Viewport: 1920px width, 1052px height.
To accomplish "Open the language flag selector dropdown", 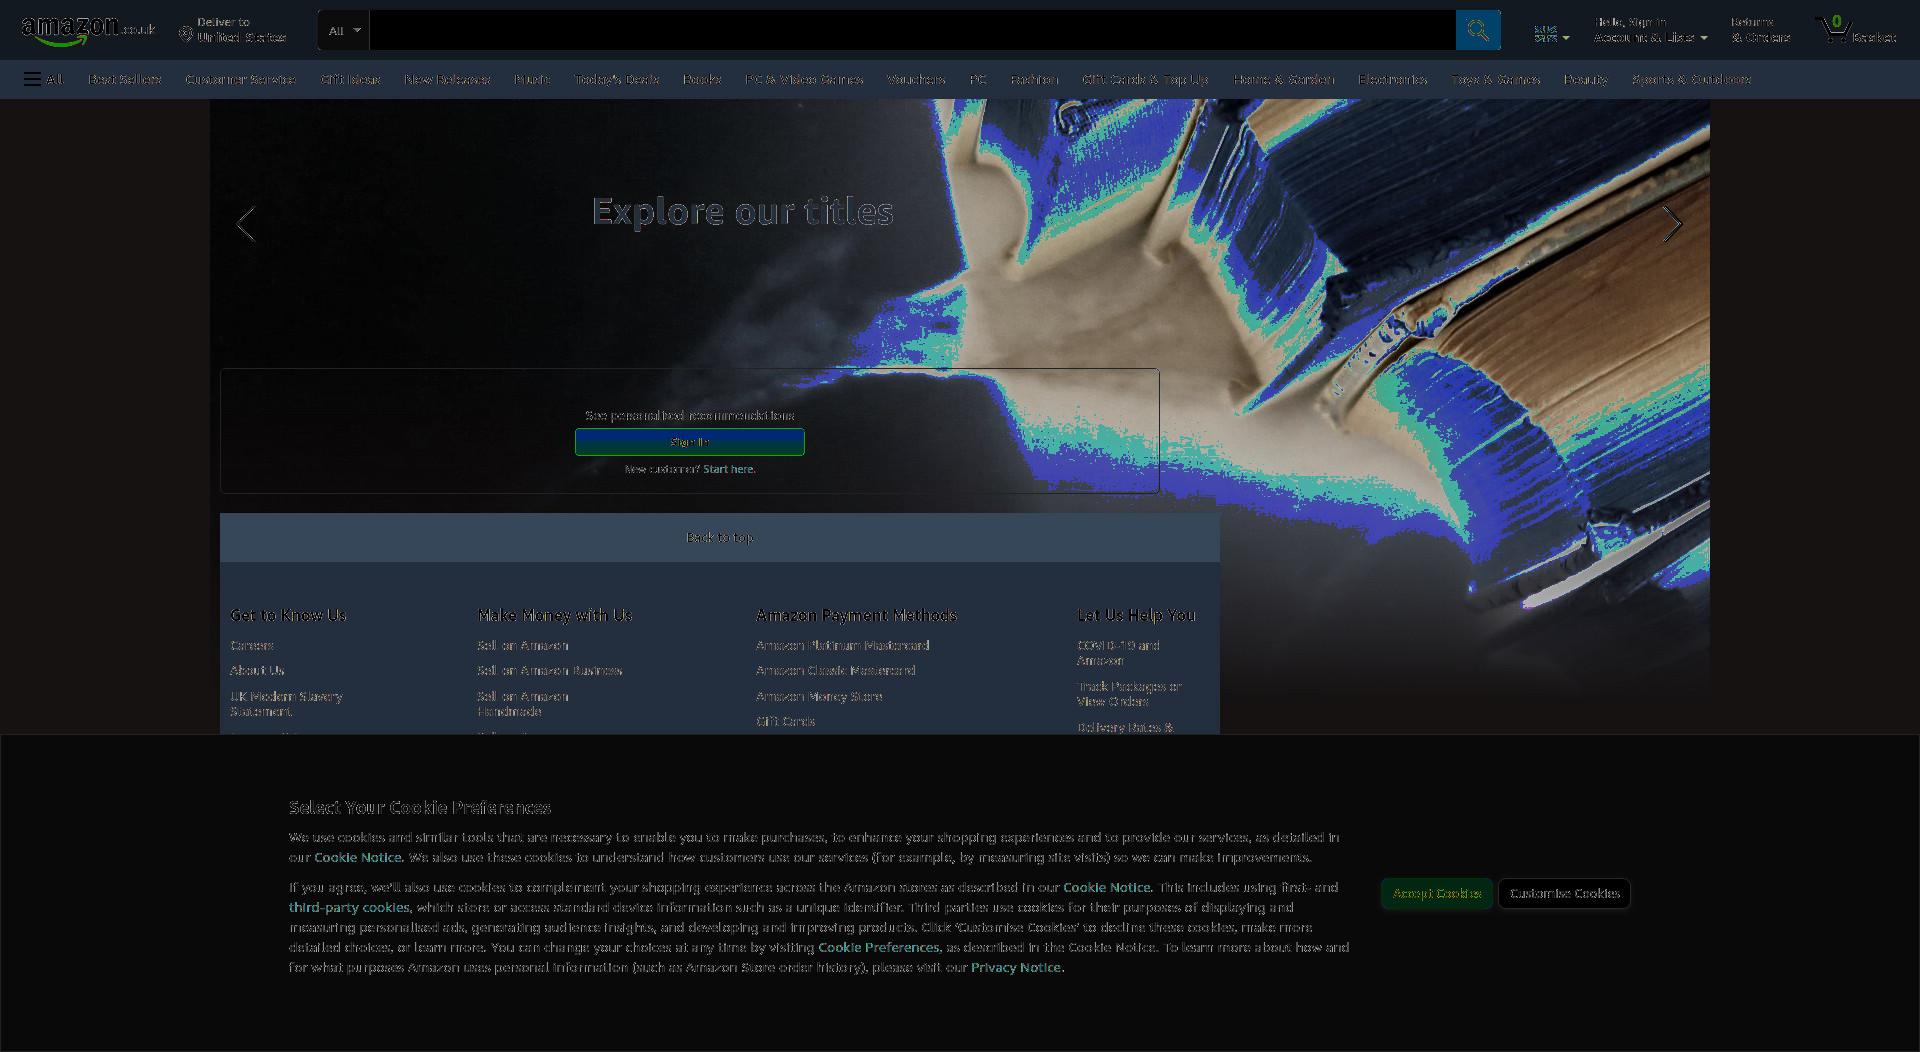I will pos(1551,33).
